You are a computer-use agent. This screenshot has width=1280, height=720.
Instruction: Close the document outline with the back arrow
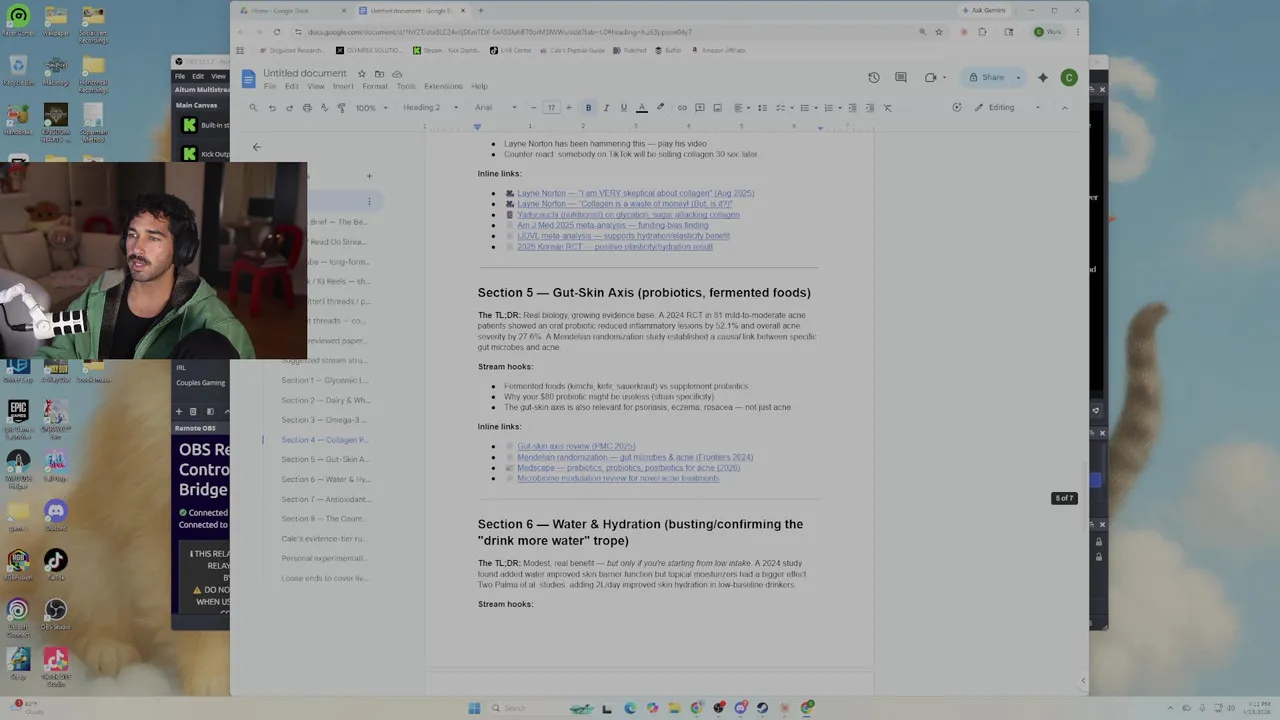tap(257, 147)
